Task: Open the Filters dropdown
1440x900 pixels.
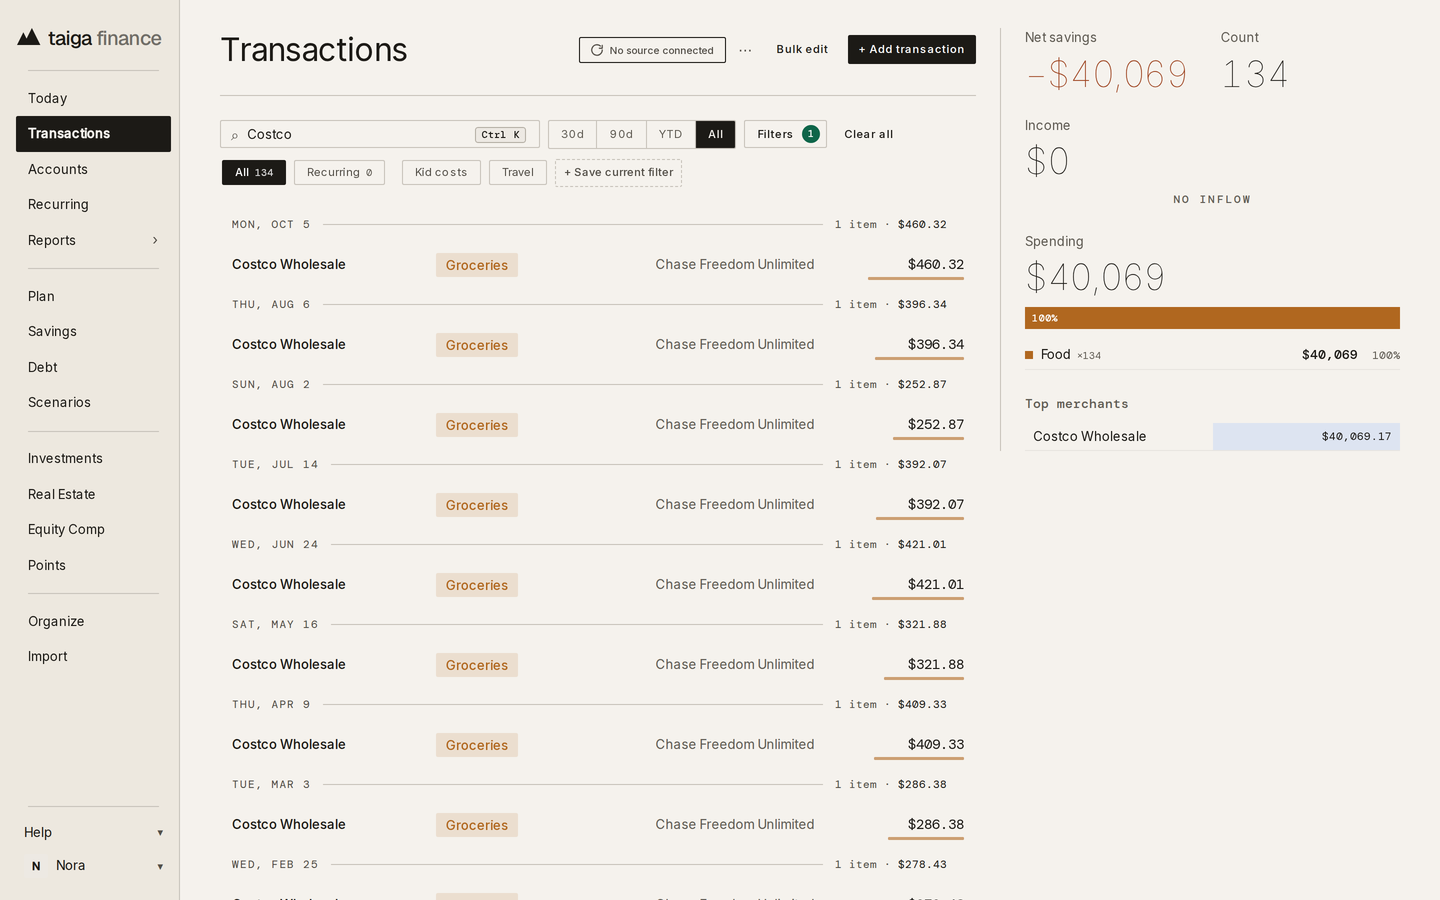Action: pyautogui.click(x=785, y=134)
